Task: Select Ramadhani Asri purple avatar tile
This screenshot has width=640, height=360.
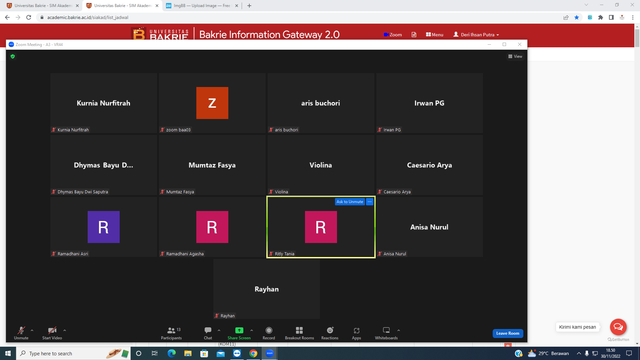Action: tap(104, 227)
